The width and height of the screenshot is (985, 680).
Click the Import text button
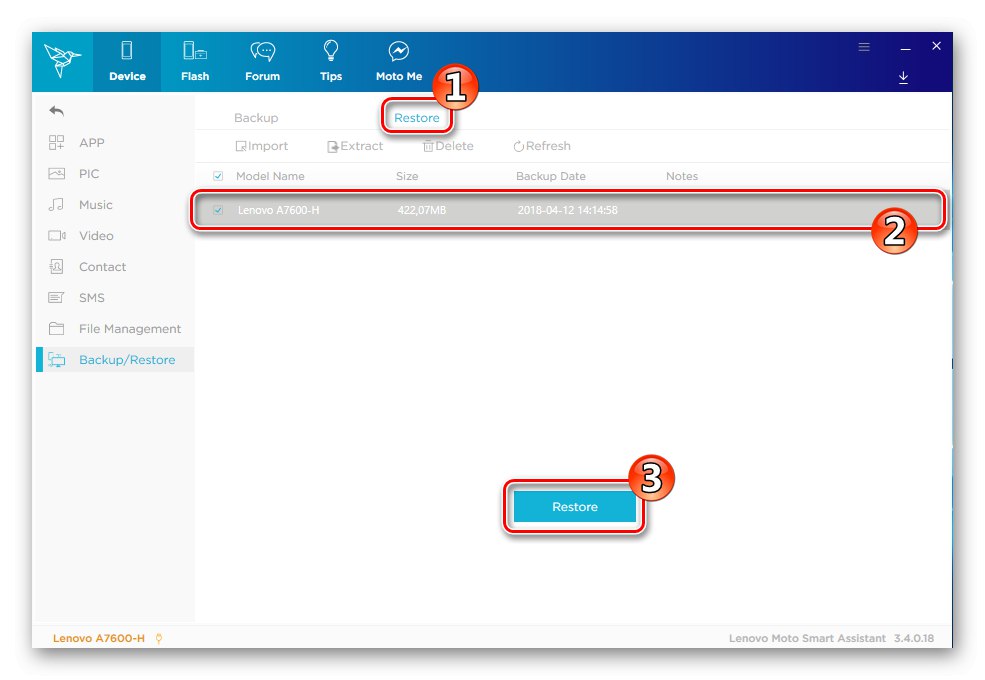click(268, 146)
